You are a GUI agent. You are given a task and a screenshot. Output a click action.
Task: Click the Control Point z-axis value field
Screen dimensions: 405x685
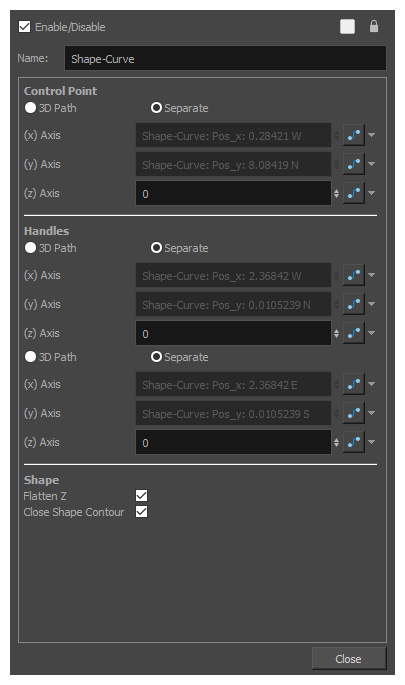tap(233, 194)
